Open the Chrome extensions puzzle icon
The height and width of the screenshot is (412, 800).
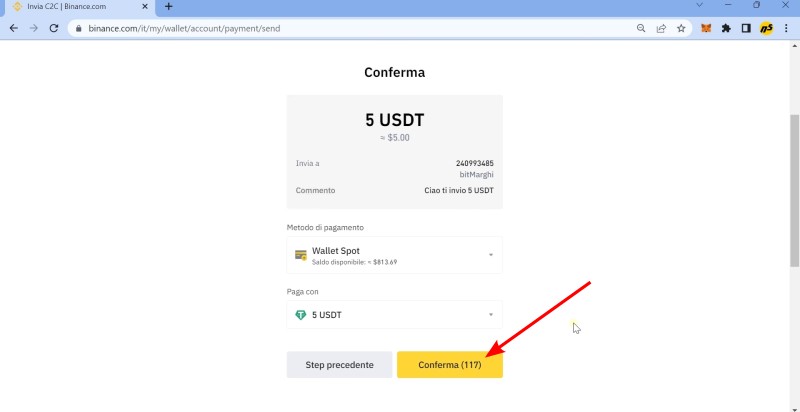(x=726, y=29)
